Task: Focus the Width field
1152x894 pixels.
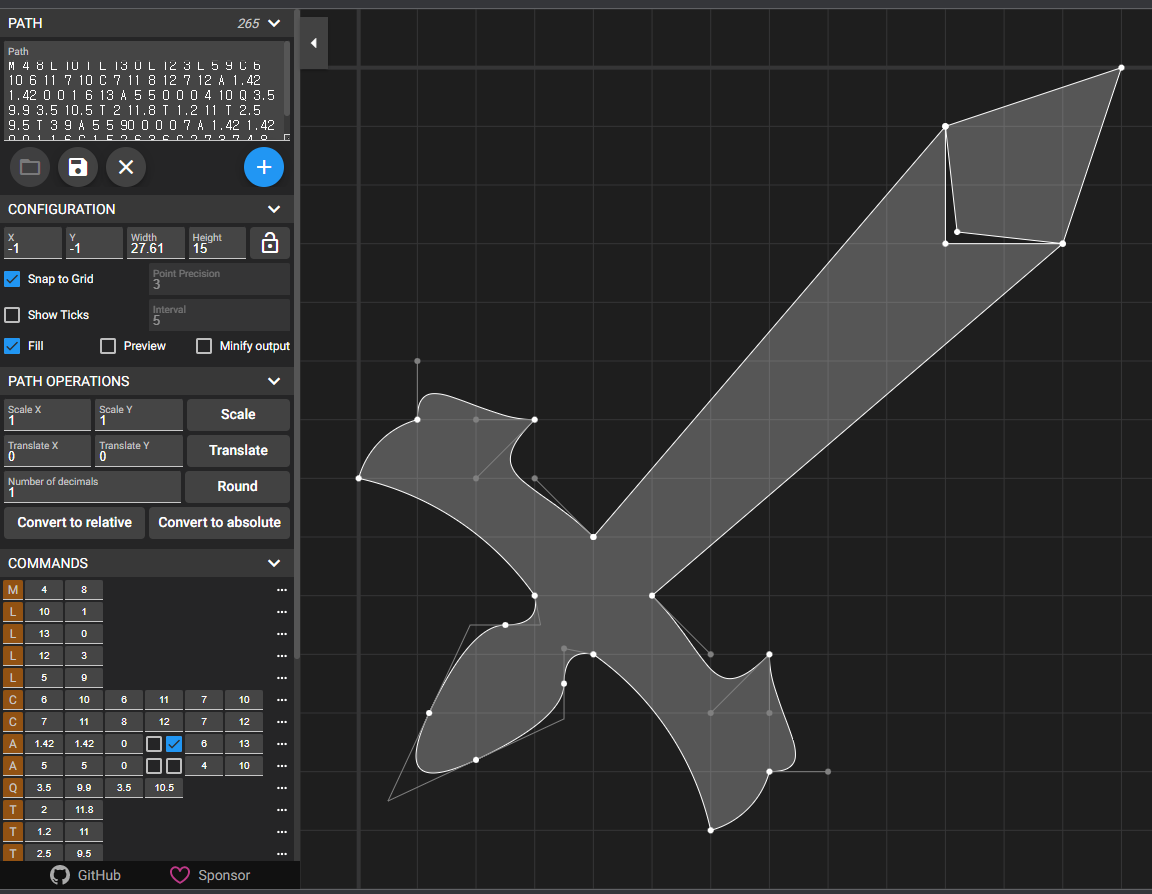Action: pyautogui.click(x=156, y=243)
